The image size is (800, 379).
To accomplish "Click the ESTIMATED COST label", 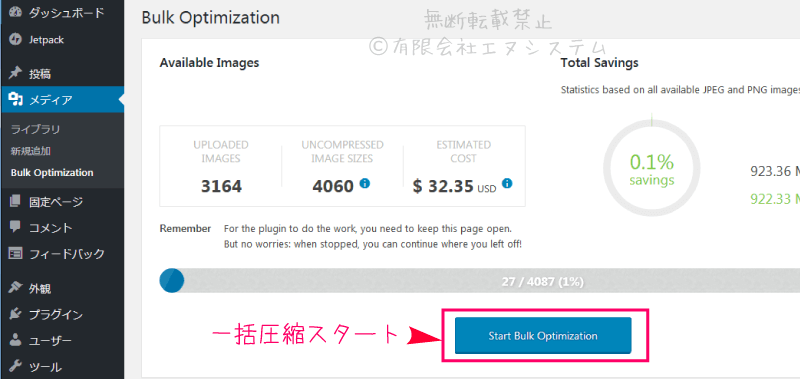I will click(463, 151).
